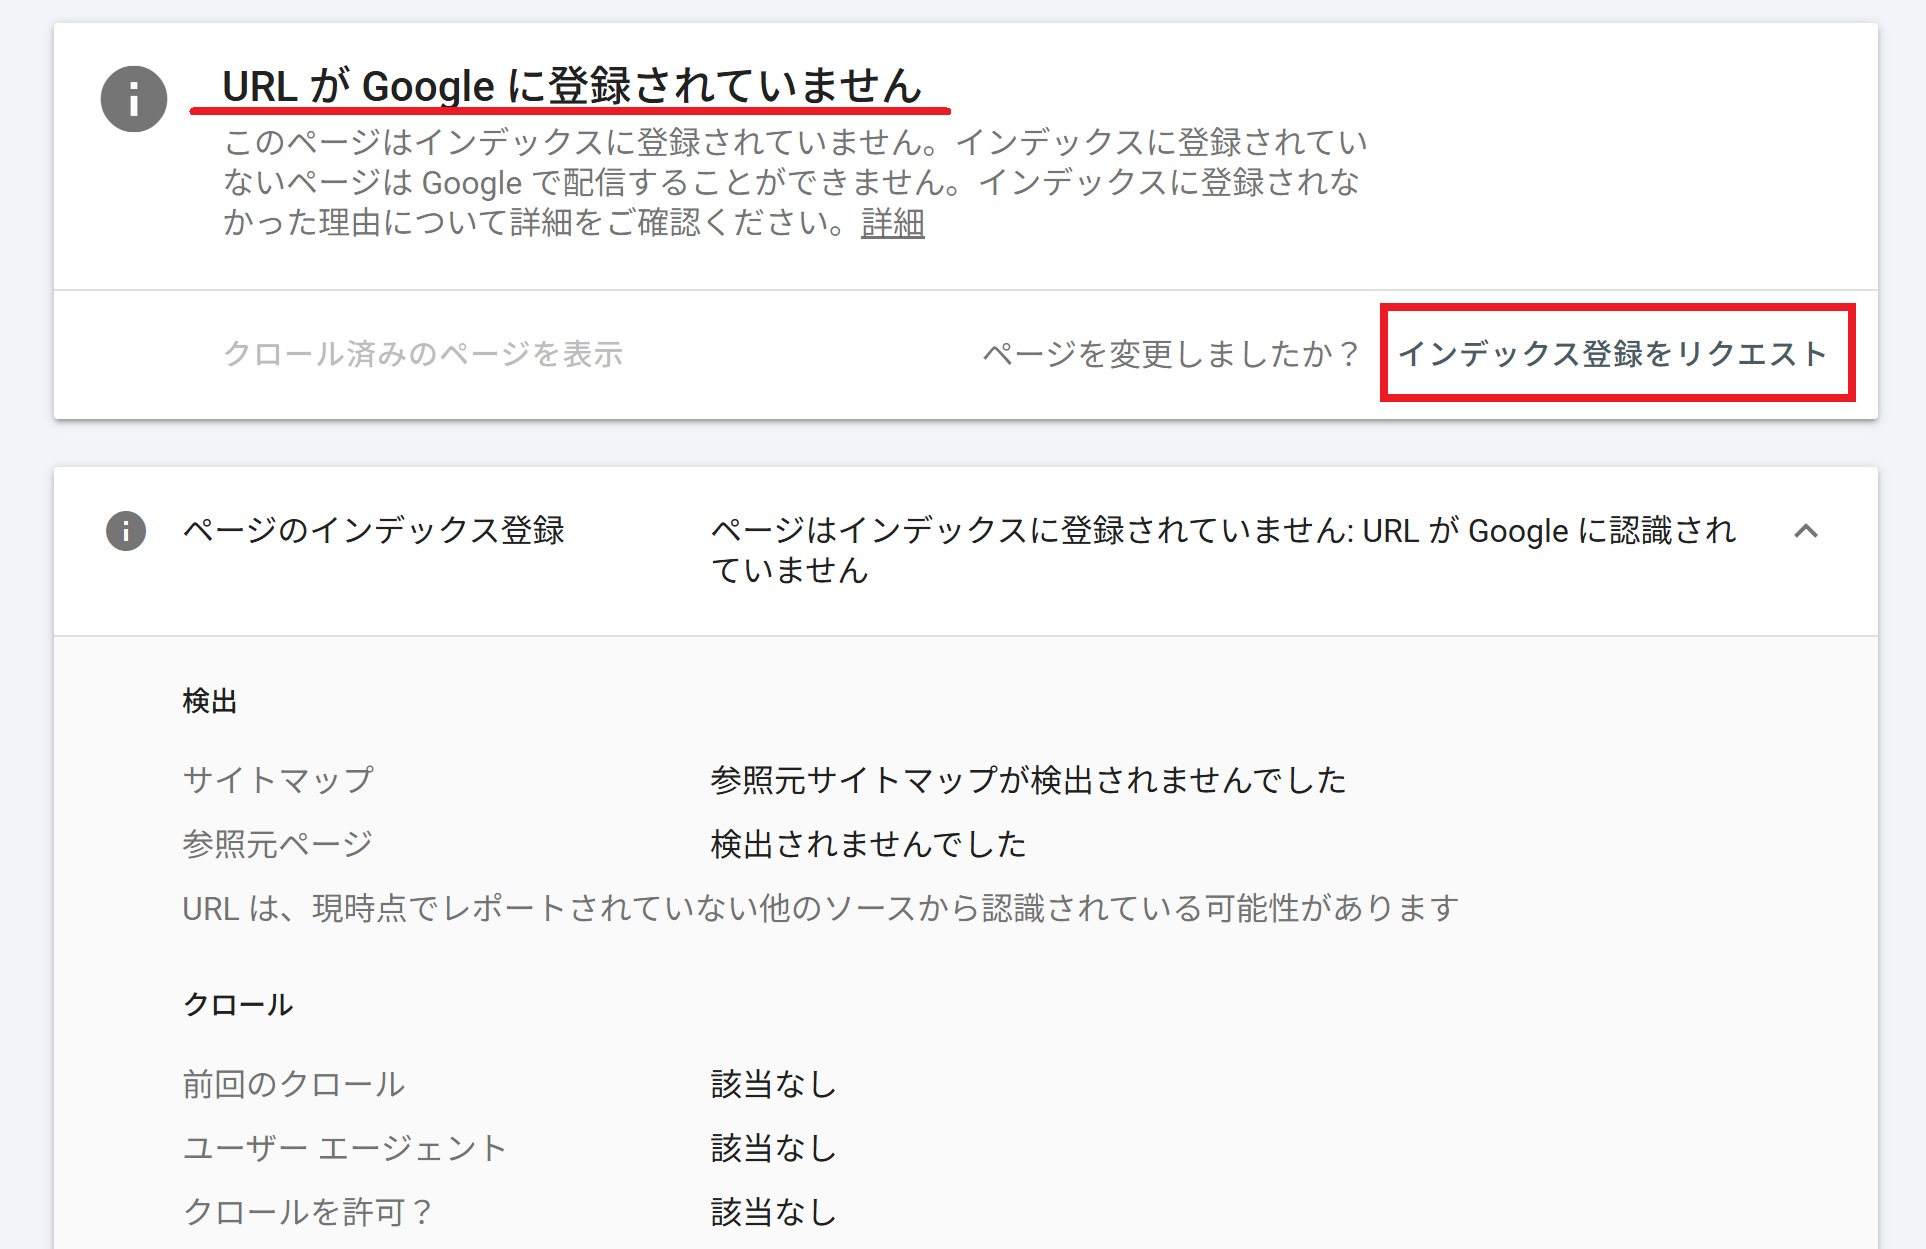Screen dimensions: 1926x1249
Task: Click the ページを変更しましたか？ text
Action: pyautogui.click(x=1172, y=353)
